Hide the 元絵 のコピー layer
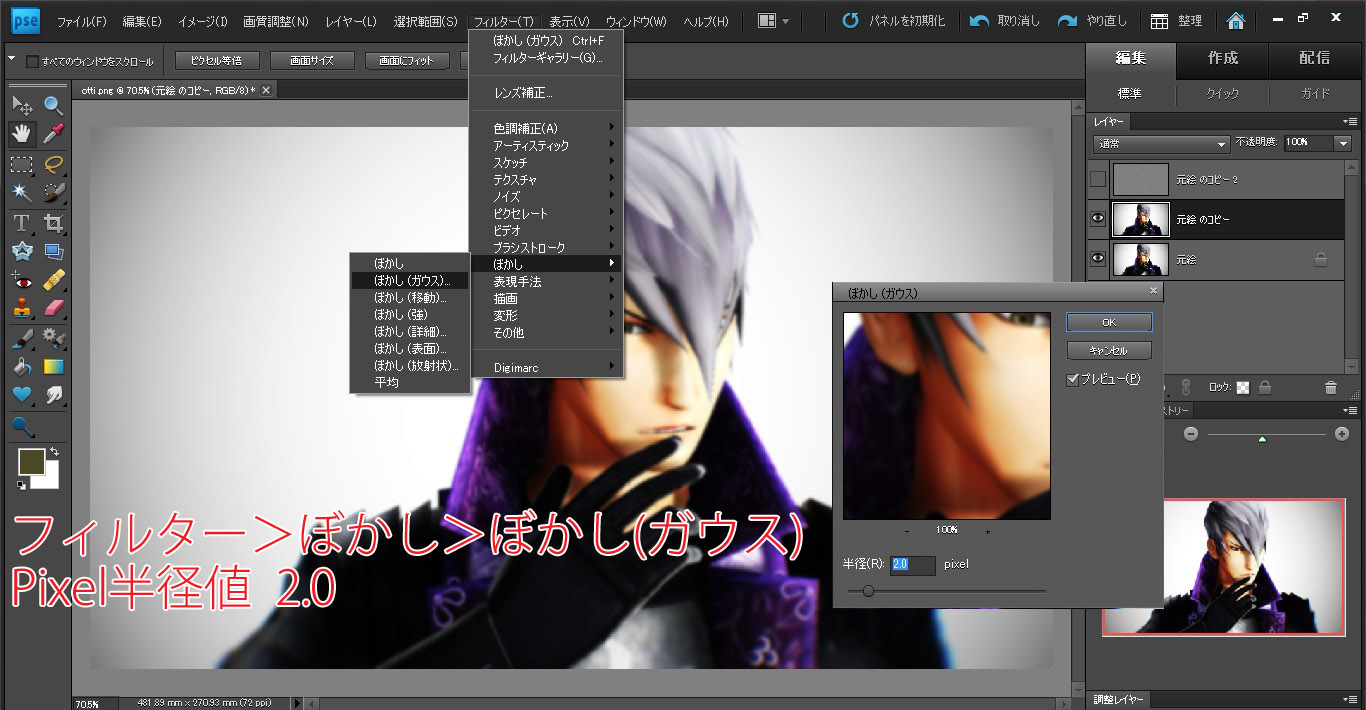1366x710 pixels. 1098,218
